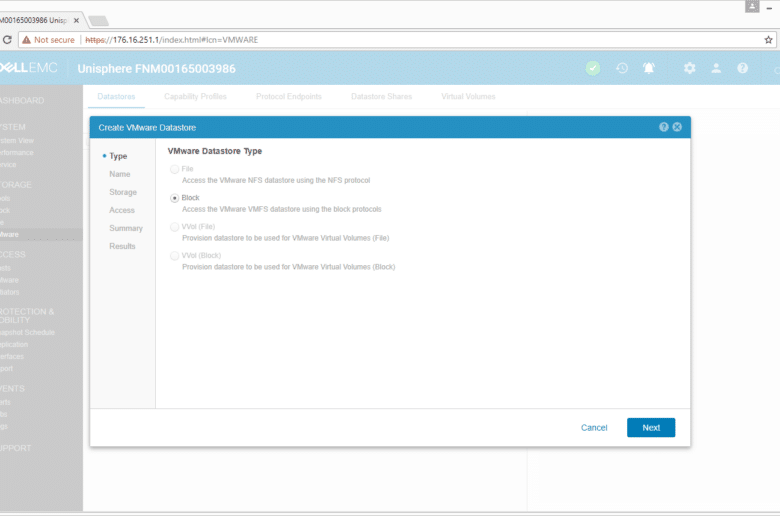Screen dimensions: 780x516
Task: Open the settings gear icon
Action: pos(689,68)
